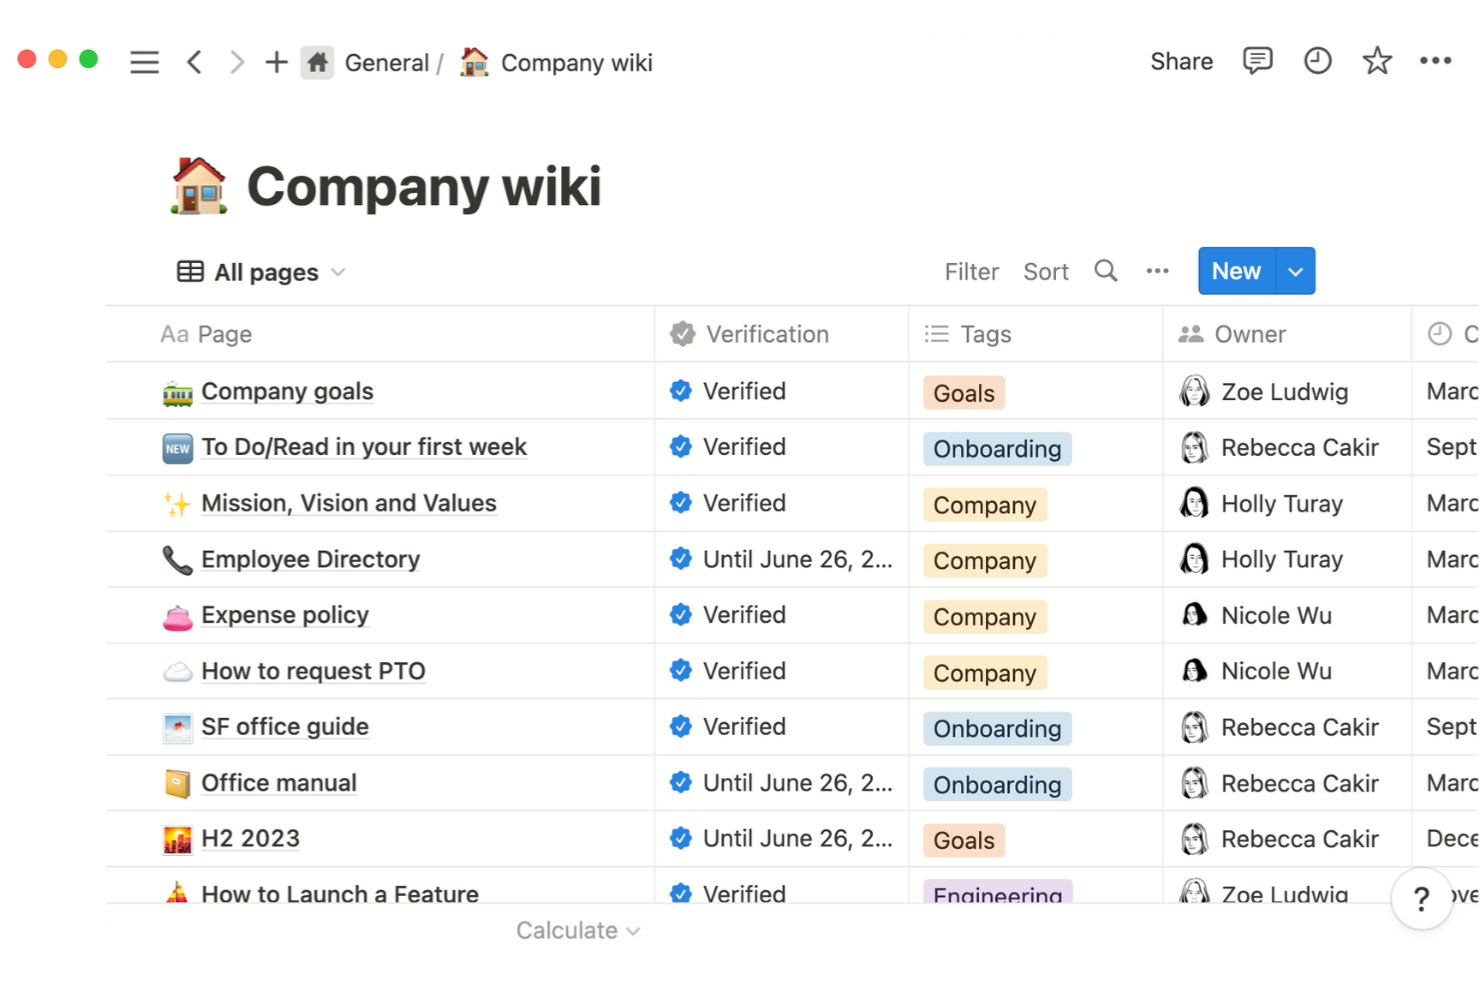Open the Employee Directory page link
The height and width of the screenshot is (987, 1480).
tap(310, 559)
